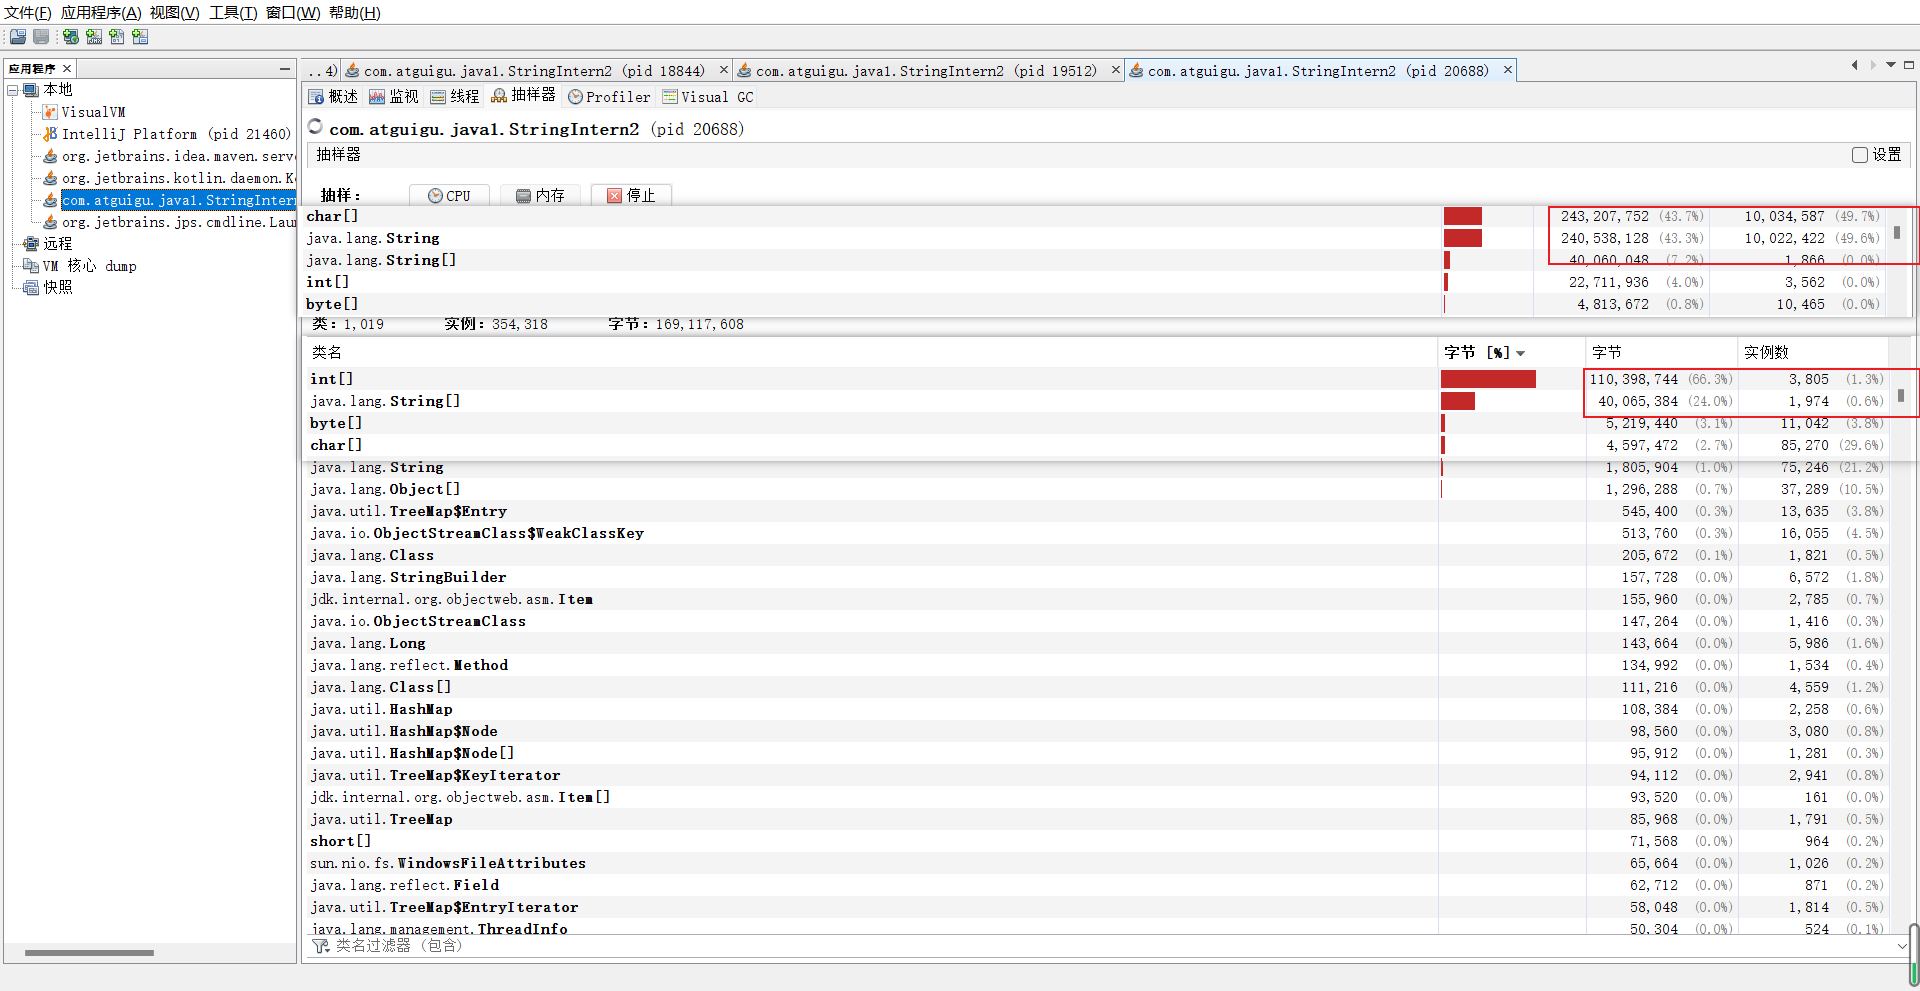1920x991 pixels.
Task: Click the Java icon of org.jetbrains.jps.cmdline node
Action: tap(50, 222)
